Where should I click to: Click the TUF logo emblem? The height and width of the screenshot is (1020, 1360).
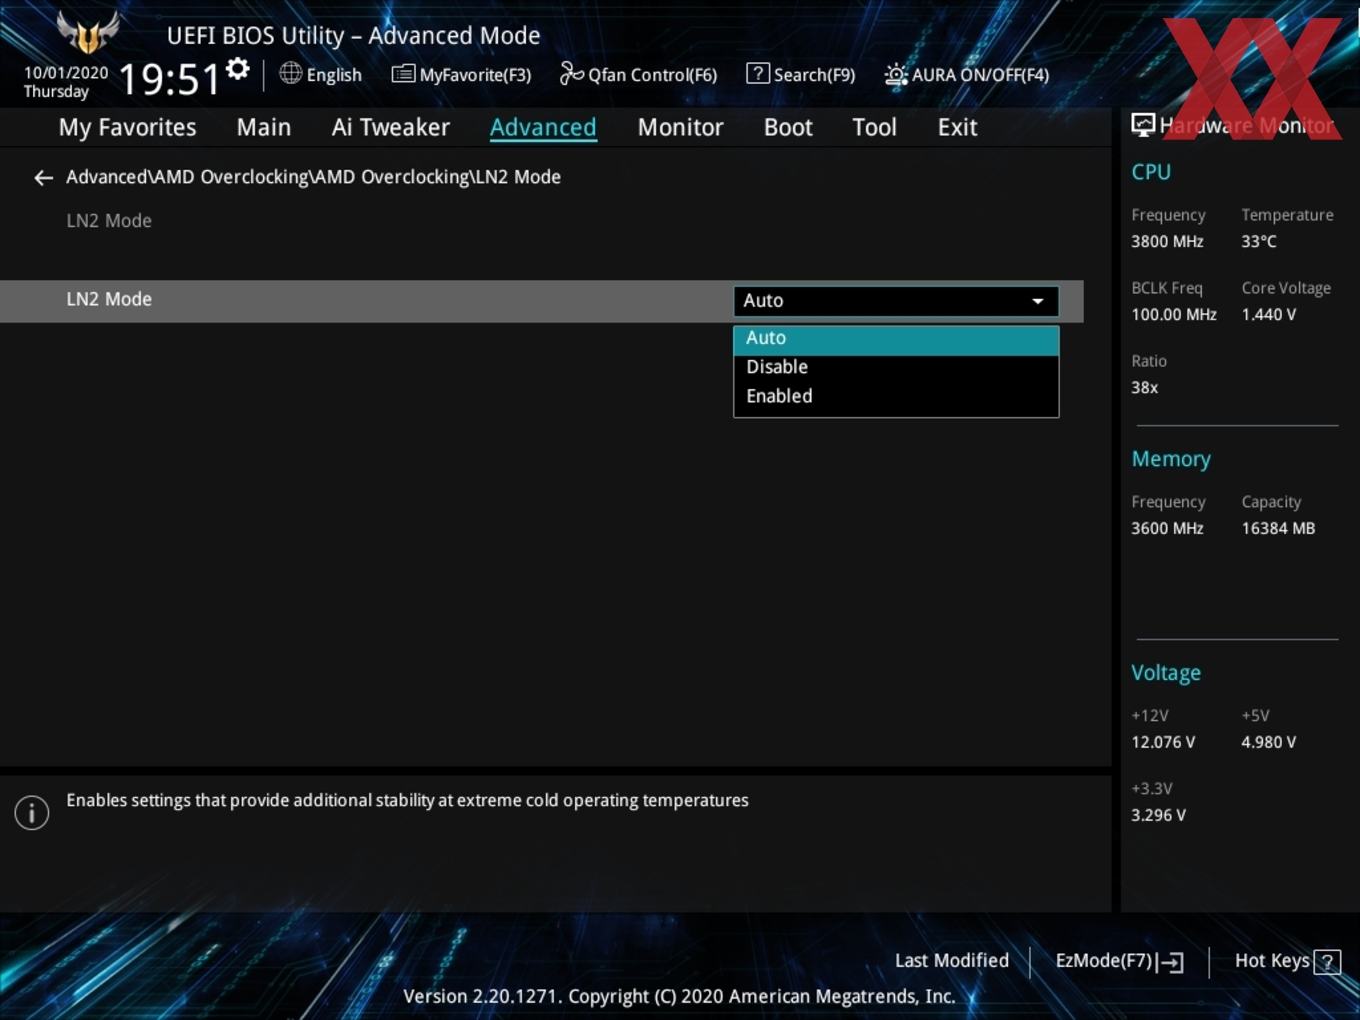[x=88, y=33]
